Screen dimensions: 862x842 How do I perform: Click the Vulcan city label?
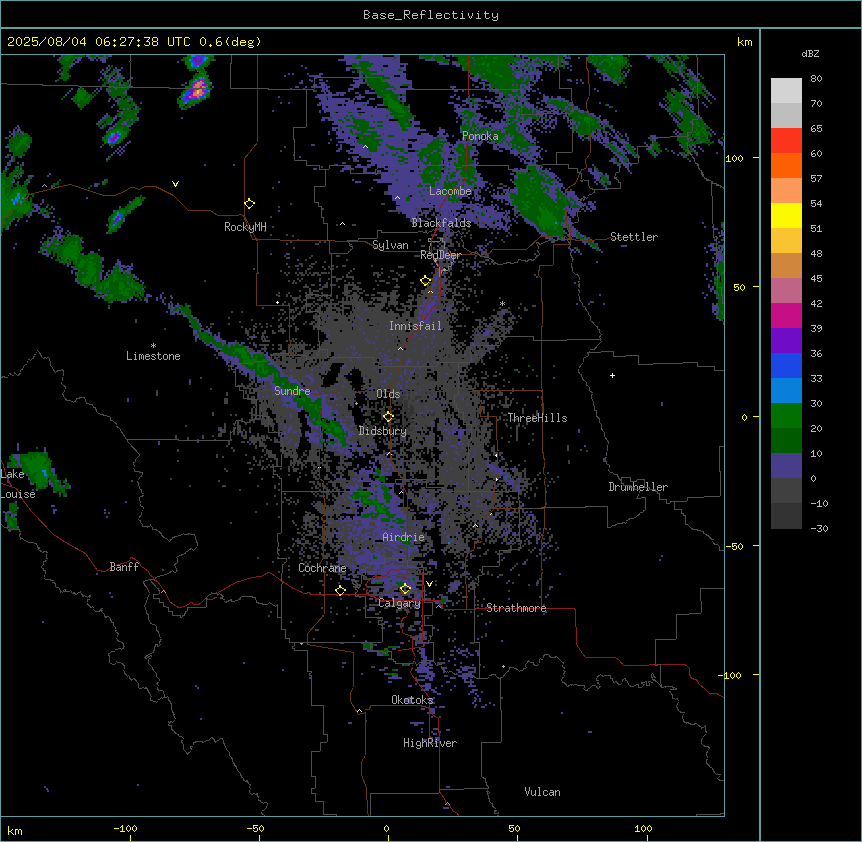tap(542, 792)
